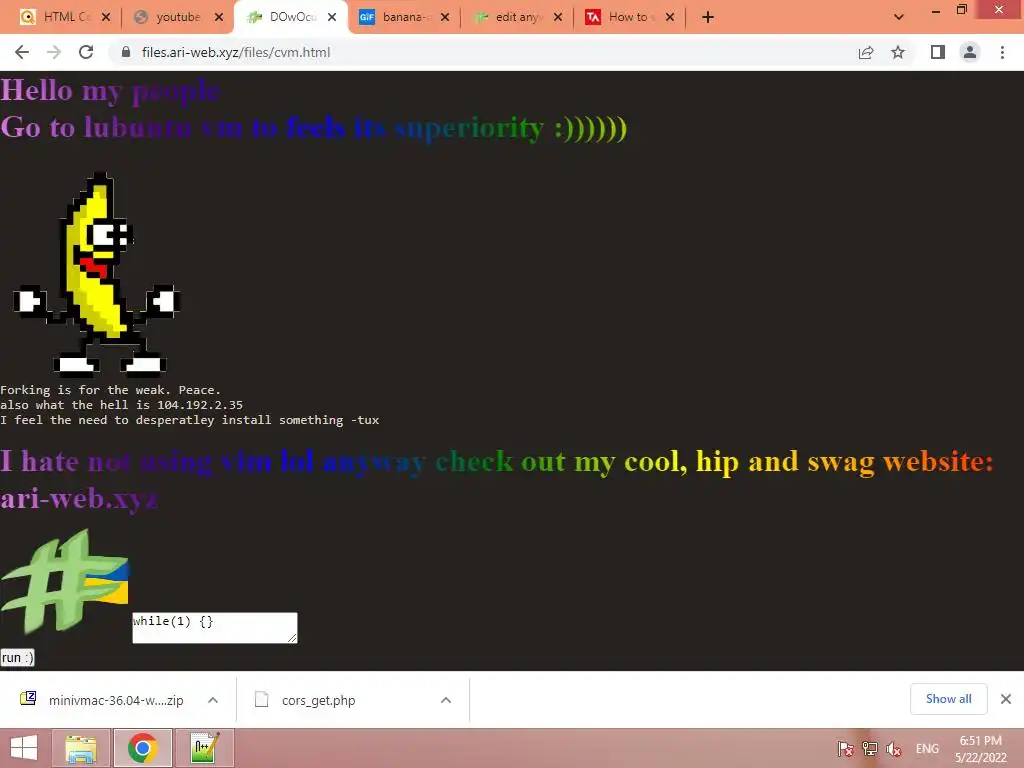View site information via the lock icon
Screen dimensions: 1024x768
tap(126, 52)
